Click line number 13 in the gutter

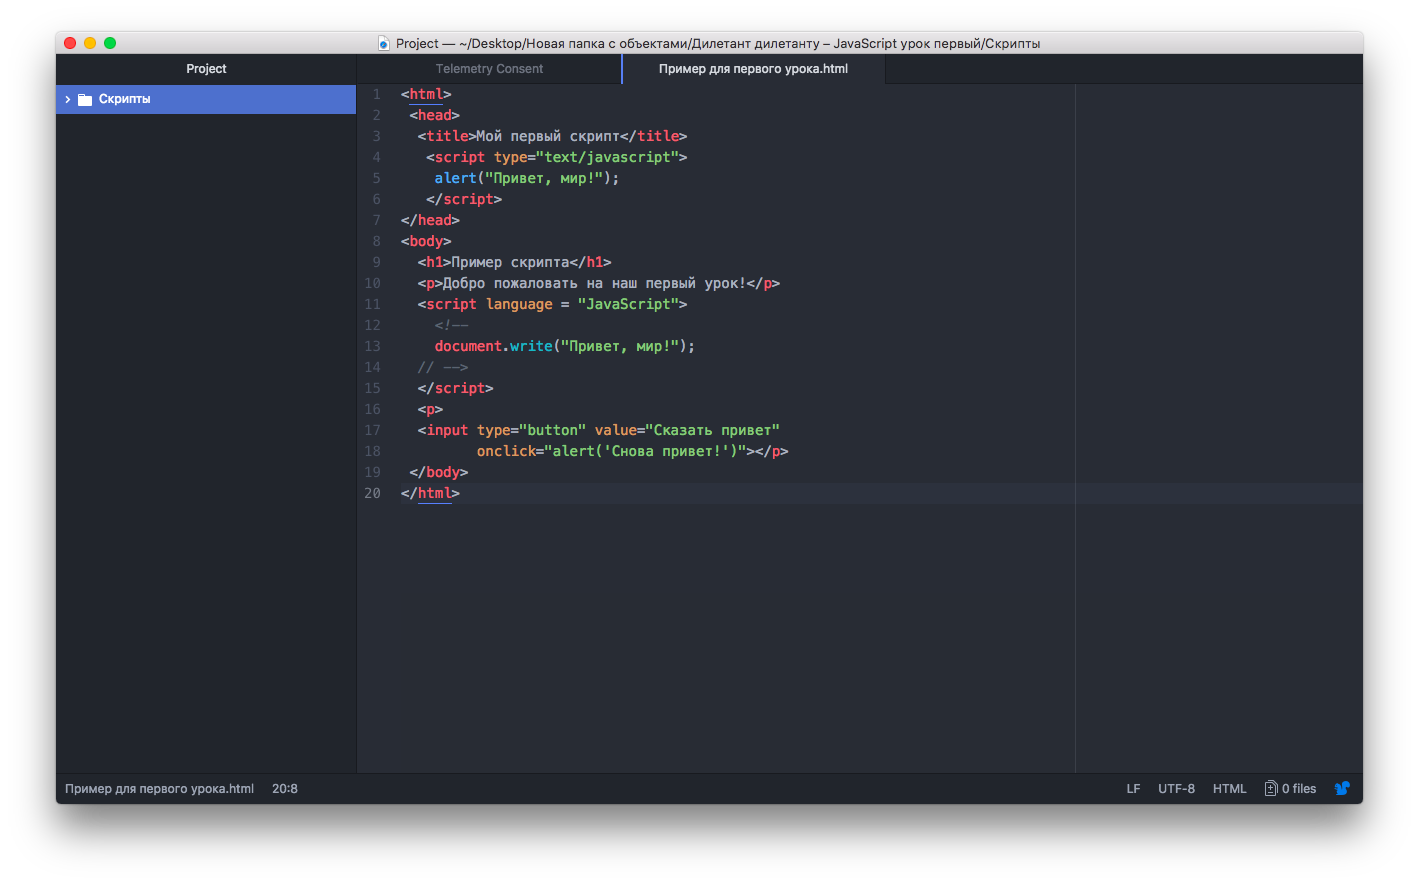pyautogui.click(x=372, y=346)
